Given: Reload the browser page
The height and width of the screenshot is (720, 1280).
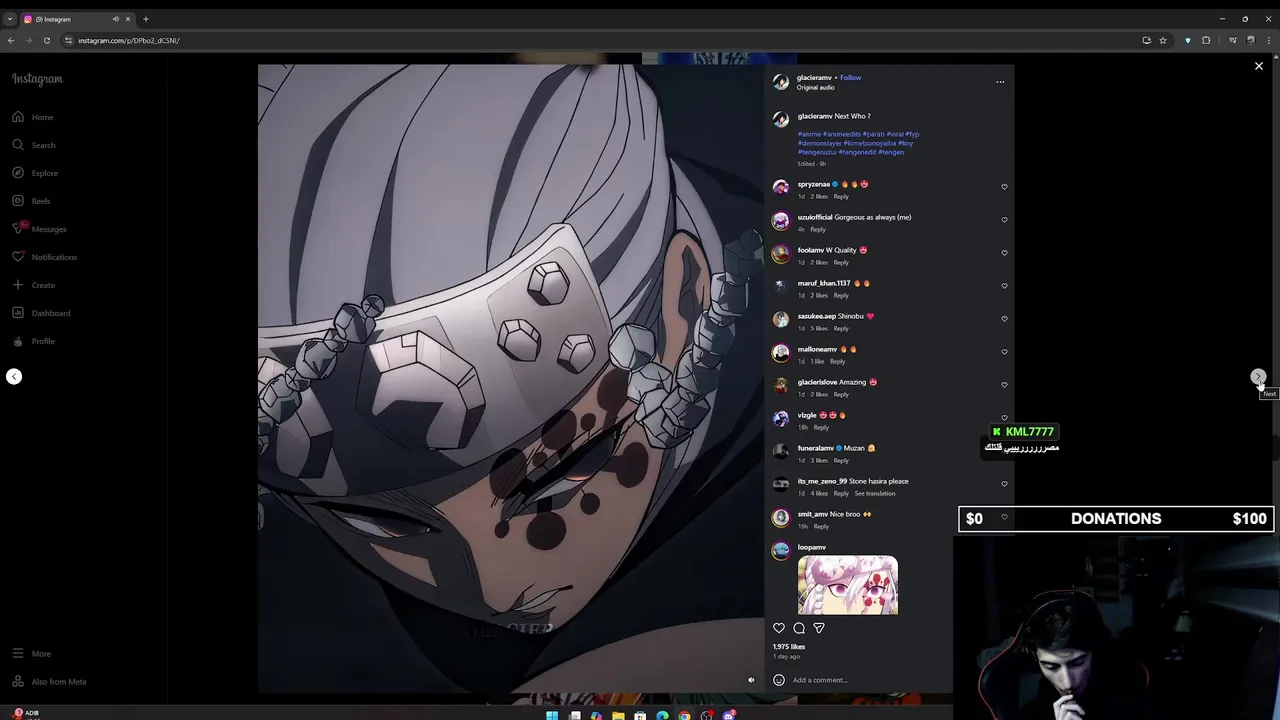Looking at the screenshot, I should tap(47, 40).
